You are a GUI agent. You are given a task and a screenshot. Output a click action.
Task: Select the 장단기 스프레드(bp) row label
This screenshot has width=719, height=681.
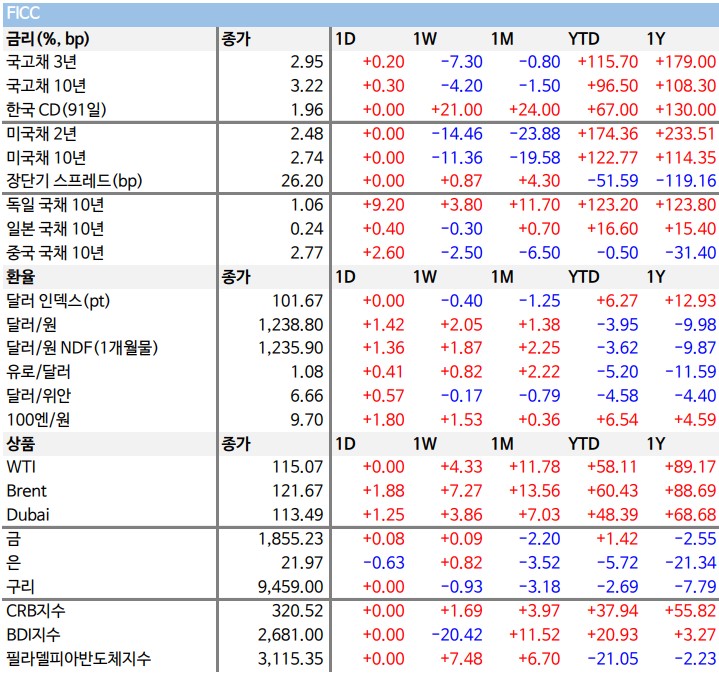[74, 181]
